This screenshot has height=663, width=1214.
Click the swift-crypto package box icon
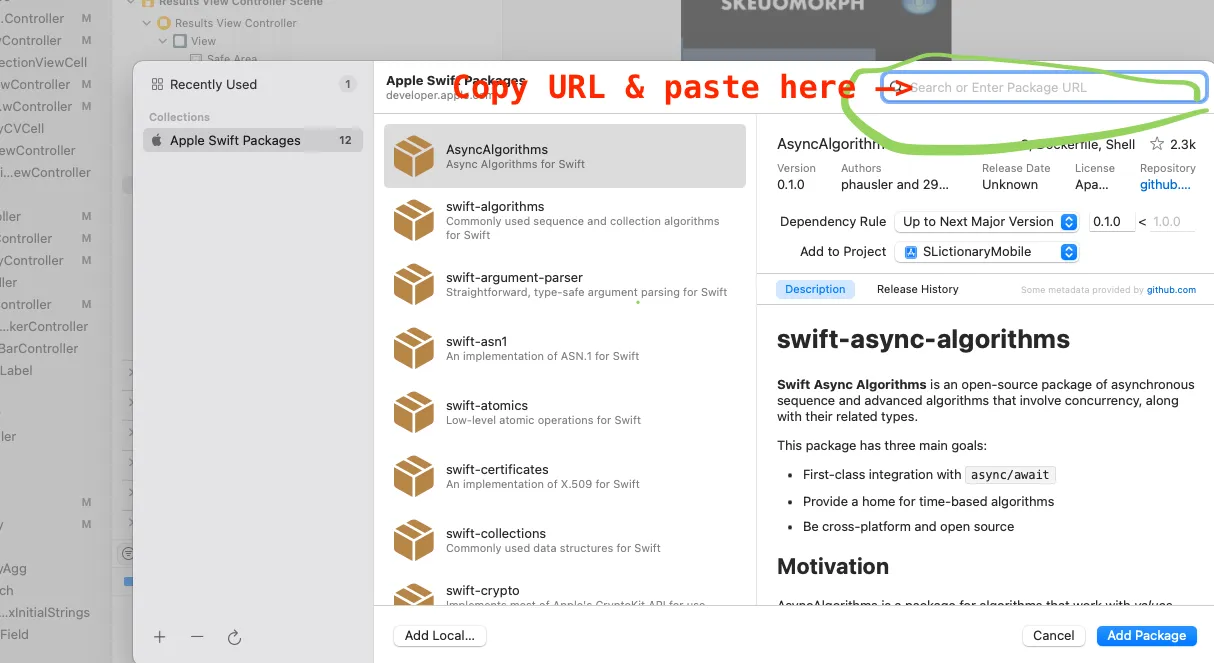coord(413,595)
